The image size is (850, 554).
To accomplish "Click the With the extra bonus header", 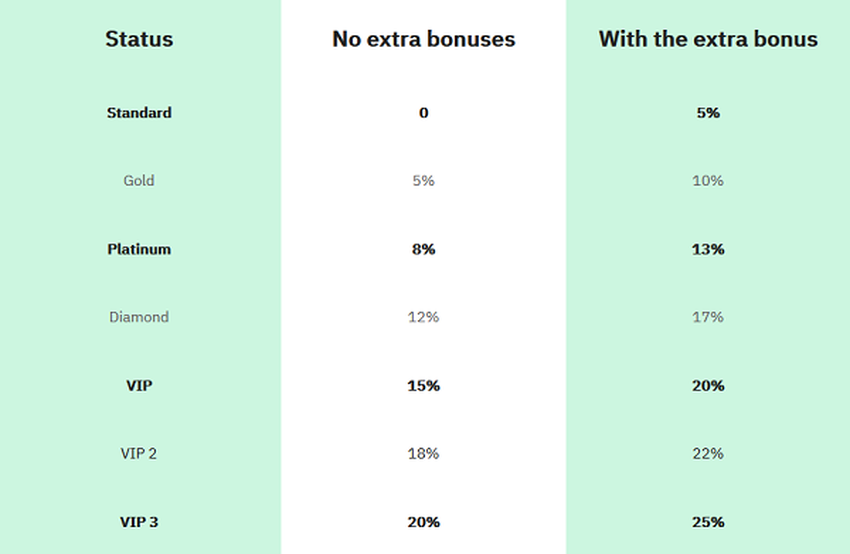I will tap(708, 39).
